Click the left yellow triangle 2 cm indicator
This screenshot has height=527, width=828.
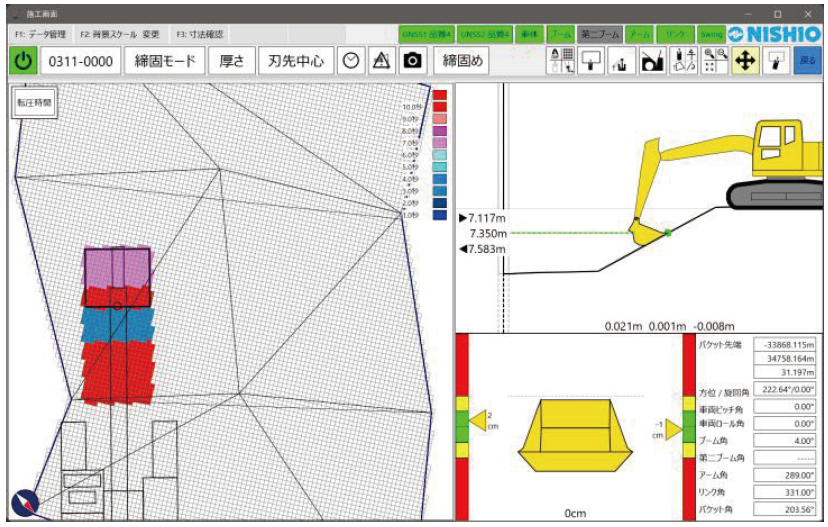(478, 421)
